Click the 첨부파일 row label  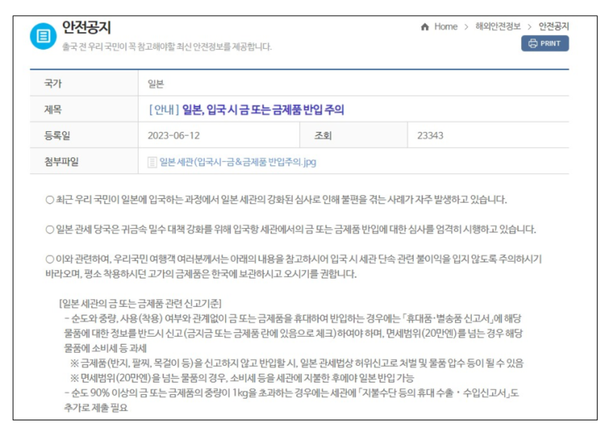[62, 161]
